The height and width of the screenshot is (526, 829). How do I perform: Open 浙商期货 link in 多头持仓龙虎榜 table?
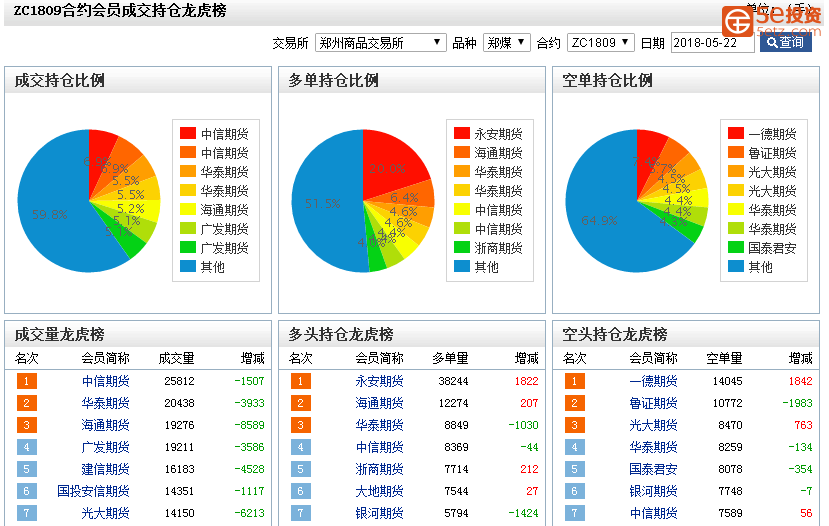point(380,469)
